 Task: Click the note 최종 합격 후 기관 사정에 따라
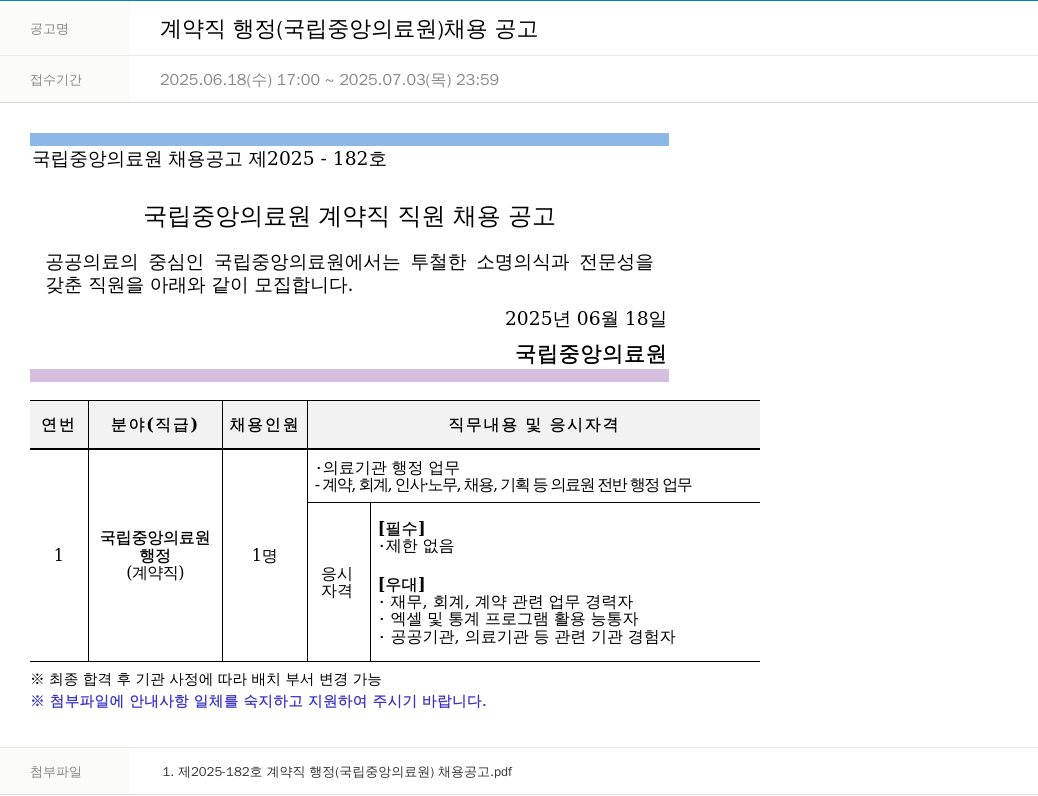pyautogui.click(x=206, y=679)
